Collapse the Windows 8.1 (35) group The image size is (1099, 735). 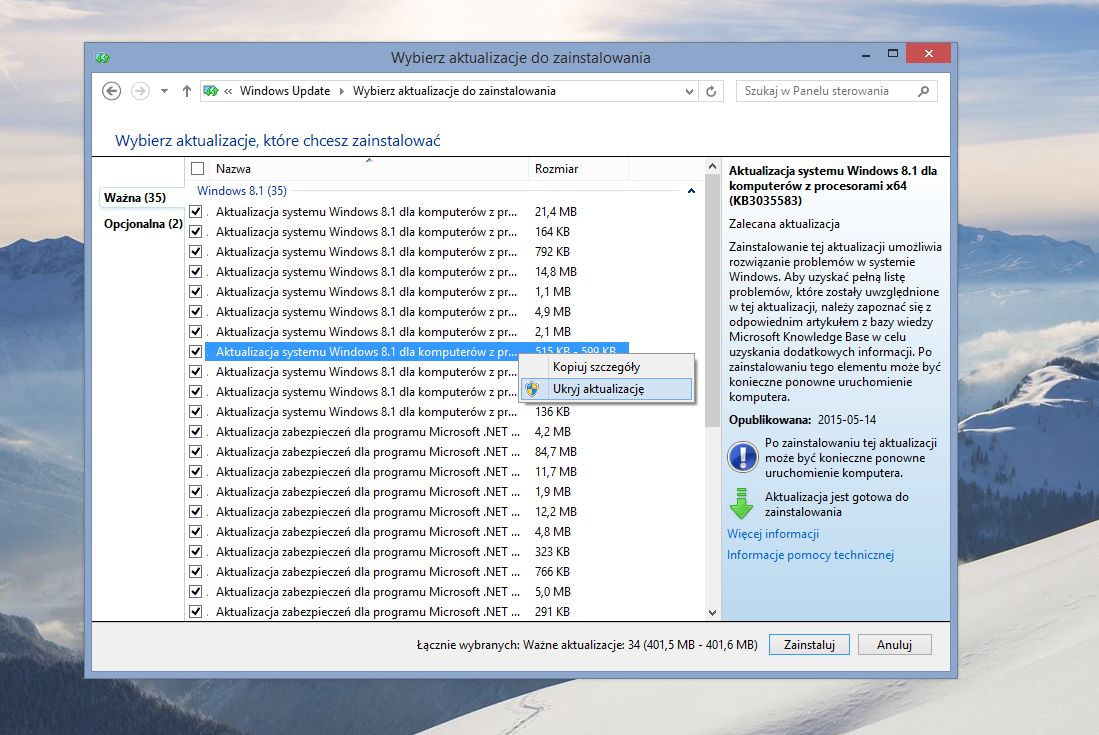tap(692, 191)
